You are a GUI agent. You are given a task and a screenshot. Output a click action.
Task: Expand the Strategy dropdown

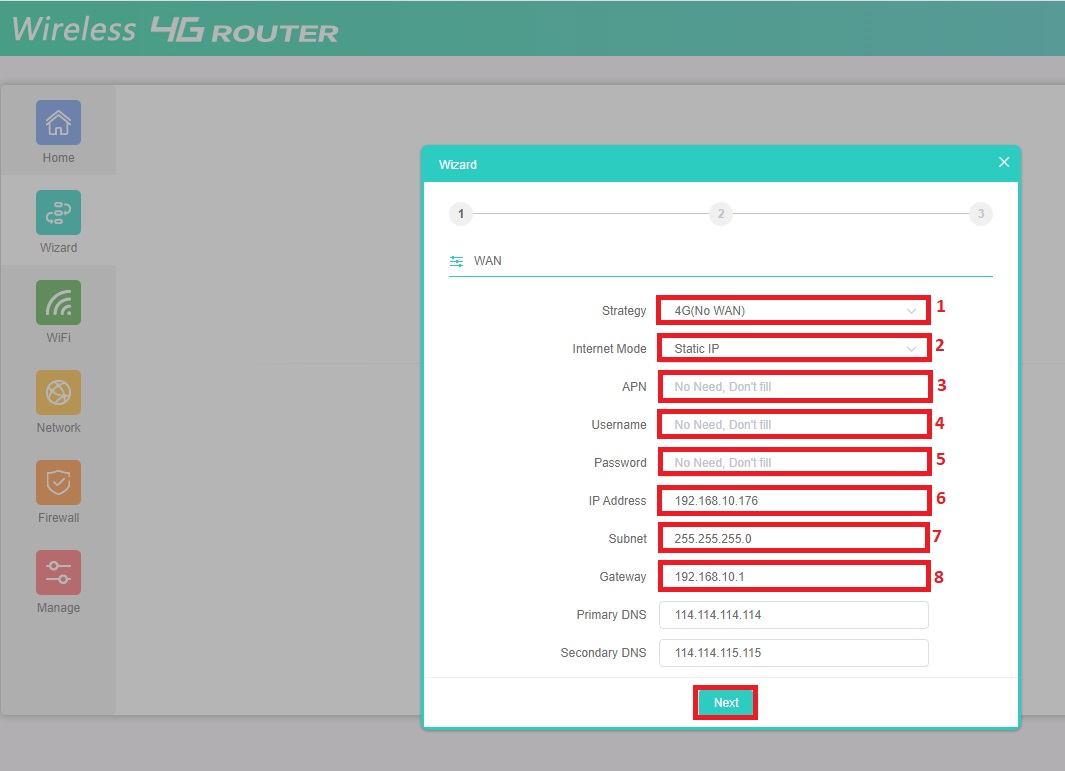[x=794, y=311]
